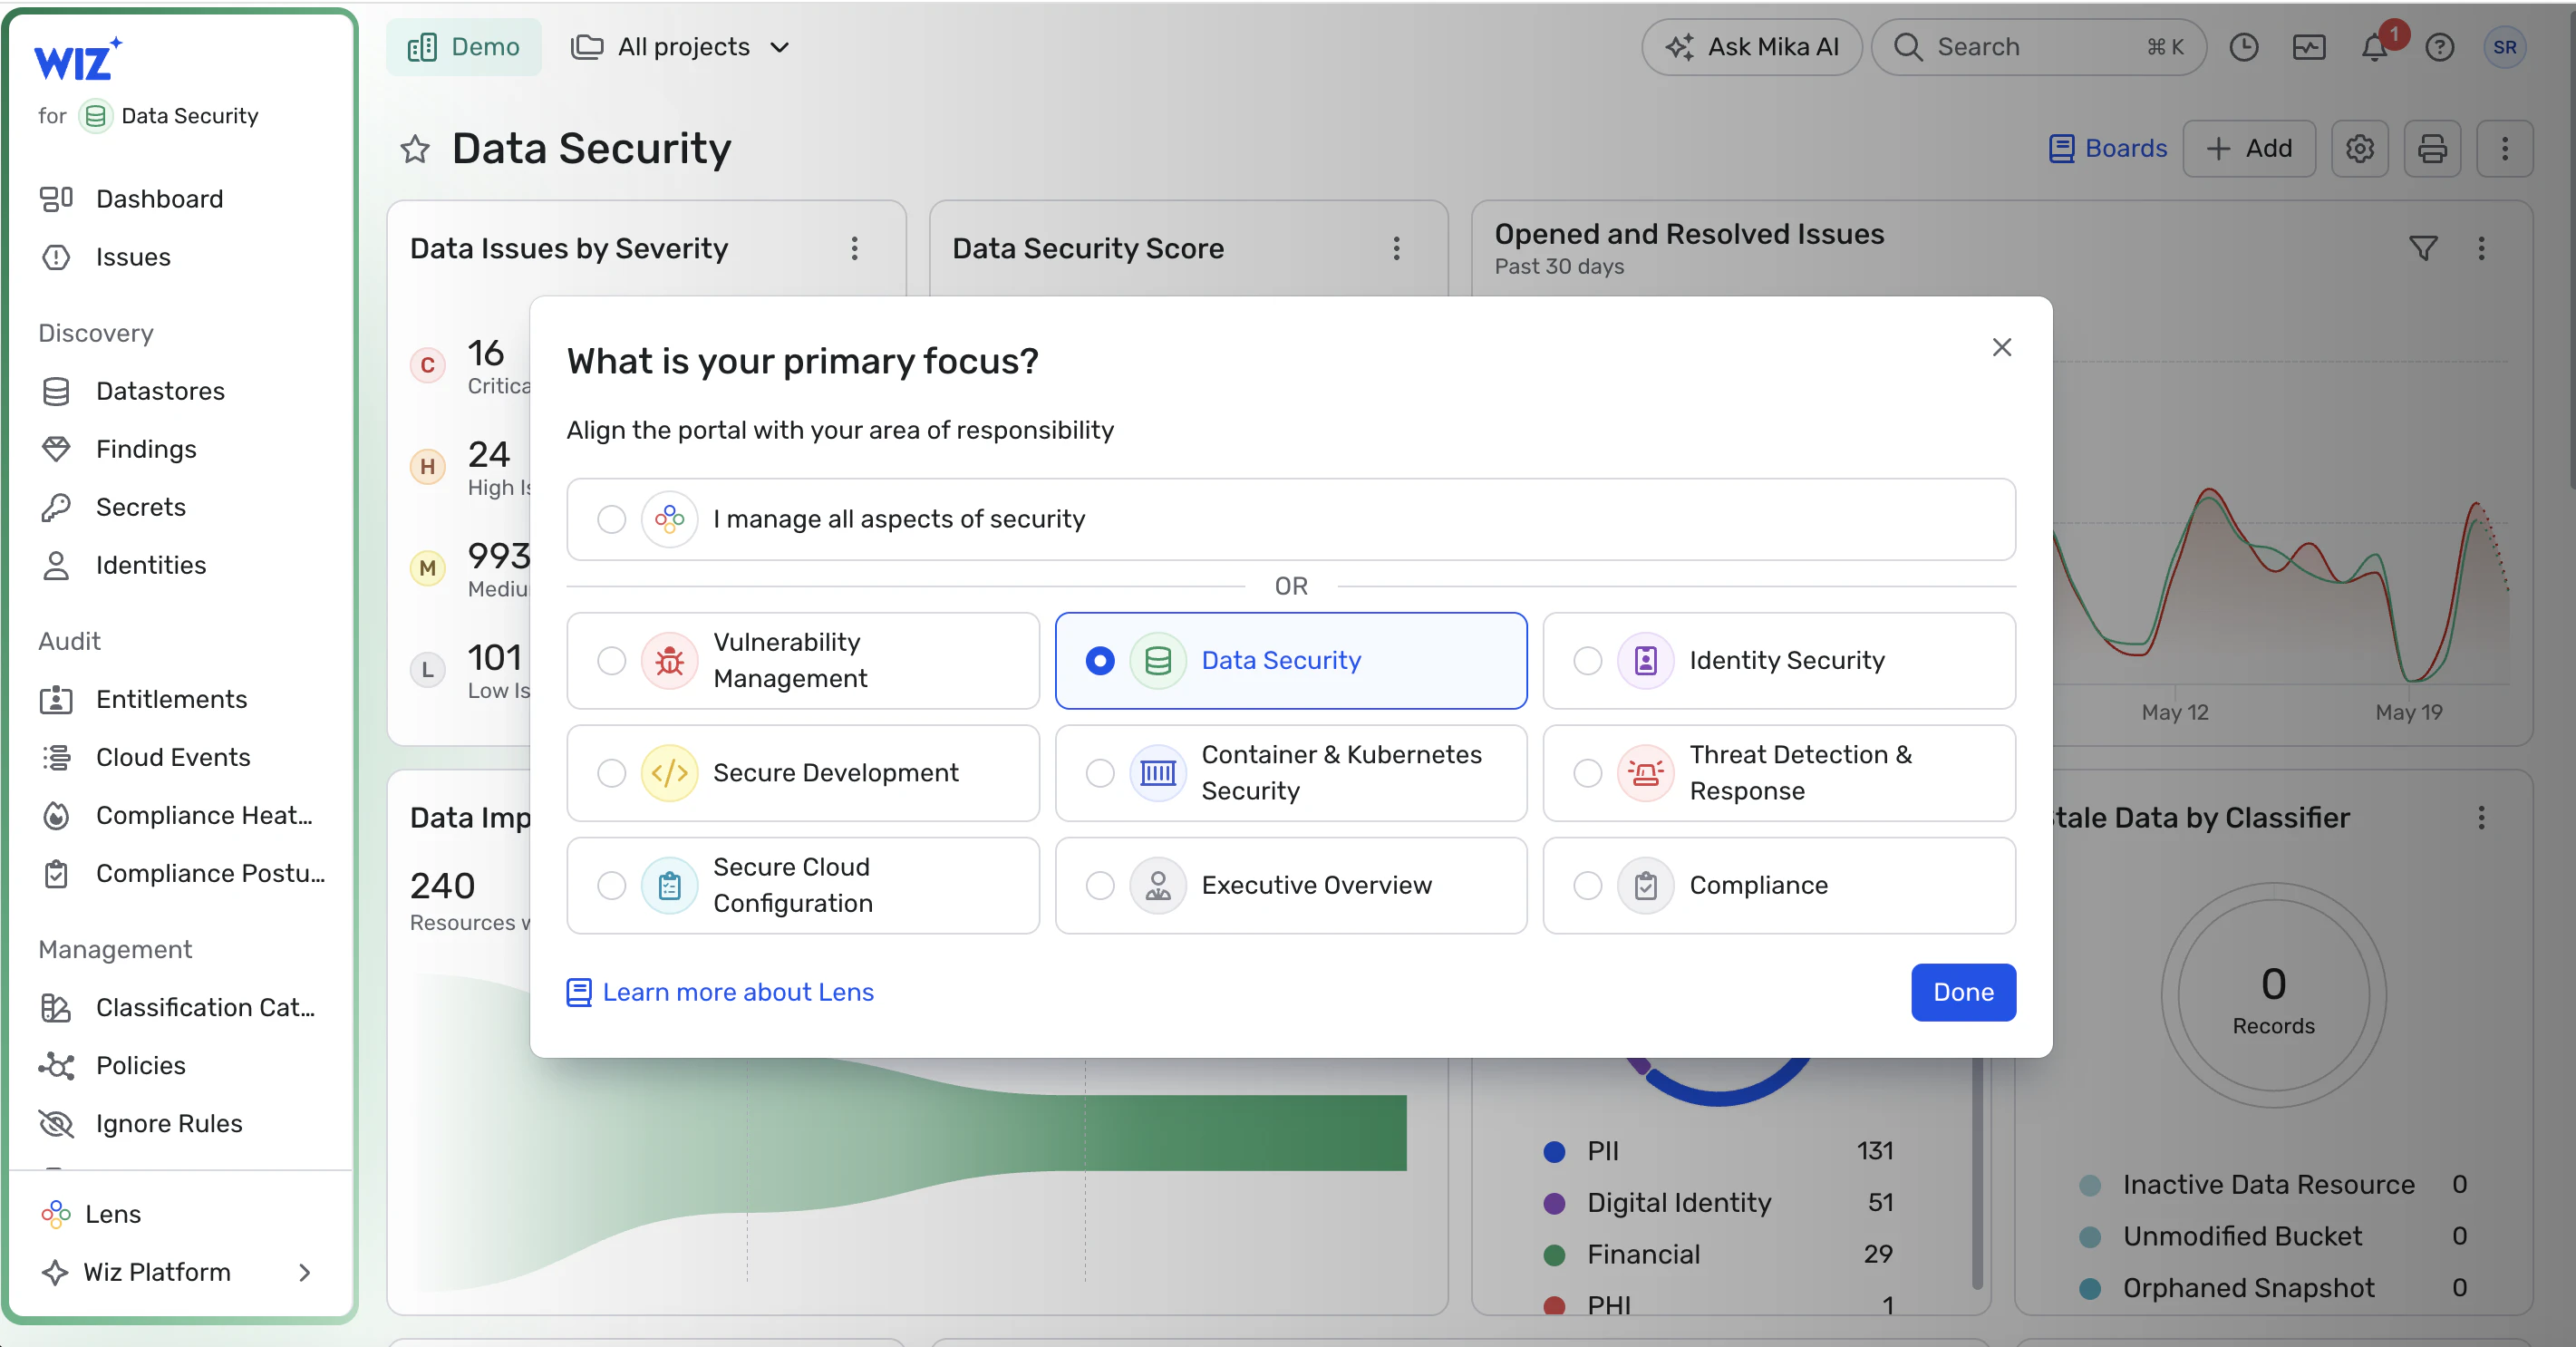Open Ask Mika AI assistant
This screenshot has width=2576, height=1347.
point(1752,47)
